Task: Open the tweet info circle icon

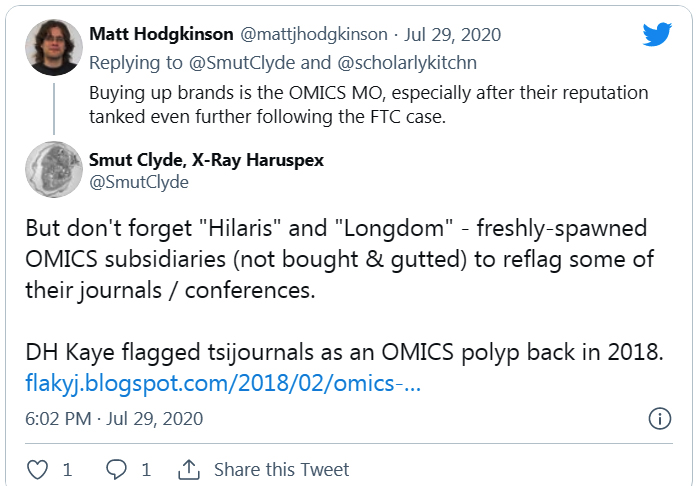Action: coord(659,418)
